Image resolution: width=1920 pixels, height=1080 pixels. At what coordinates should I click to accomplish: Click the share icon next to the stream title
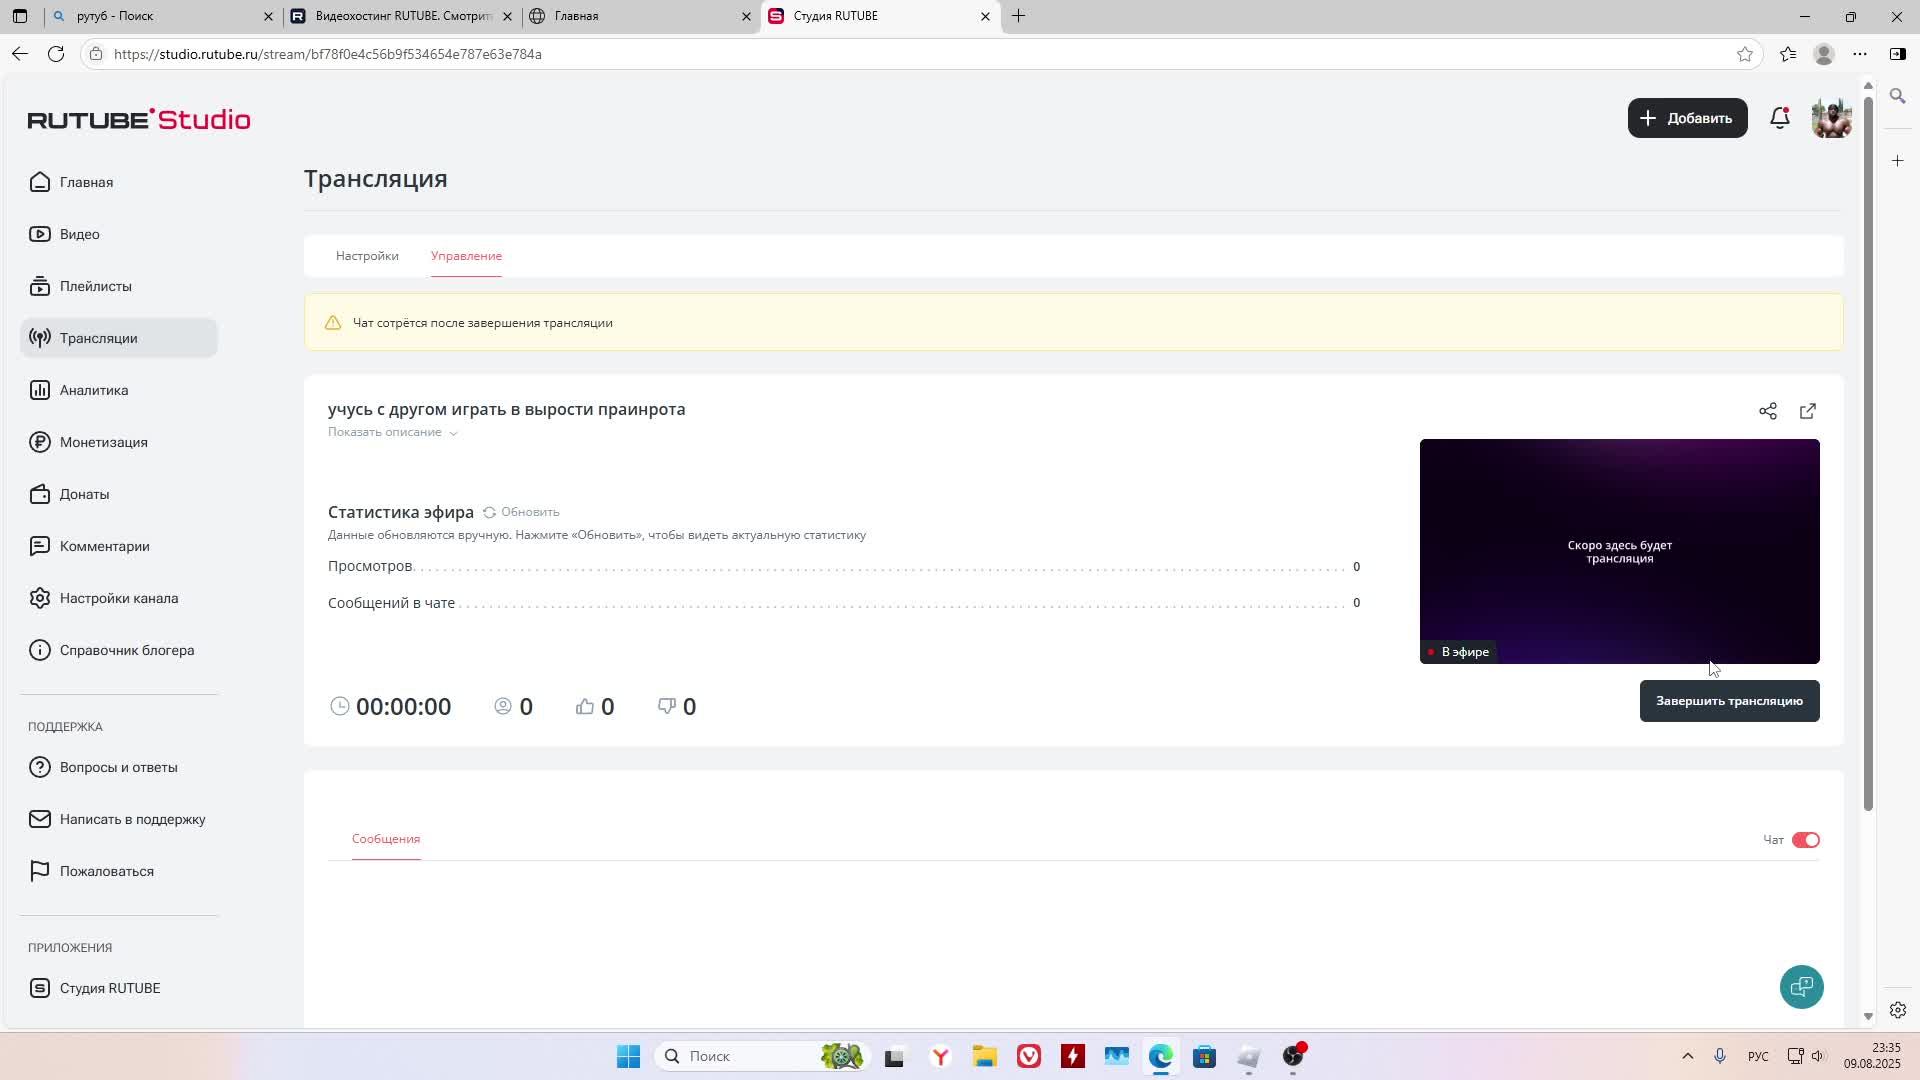1767,411
